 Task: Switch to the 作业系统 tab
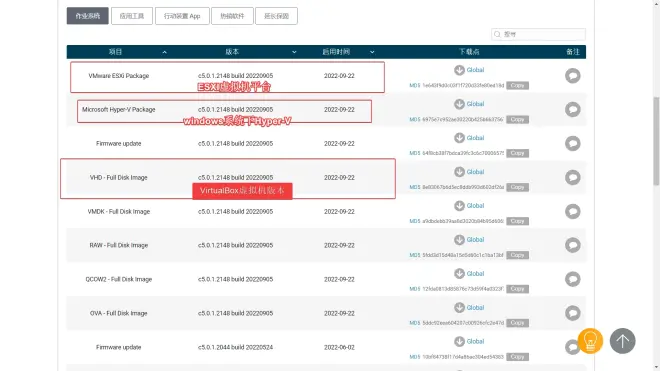[88, 16]
